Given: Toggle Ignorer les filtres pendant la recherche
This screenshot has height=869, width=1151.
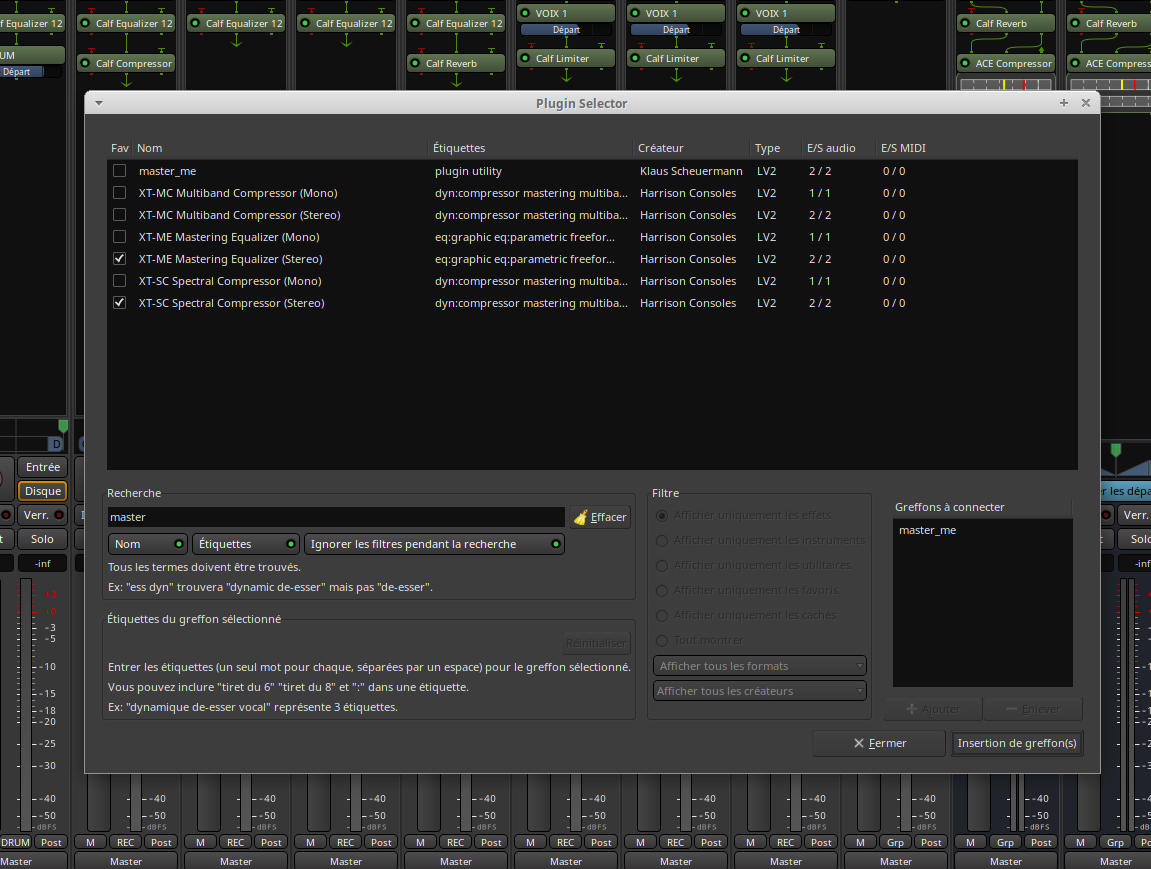Looking at the screenshot, I should click(x=434, y=544).
